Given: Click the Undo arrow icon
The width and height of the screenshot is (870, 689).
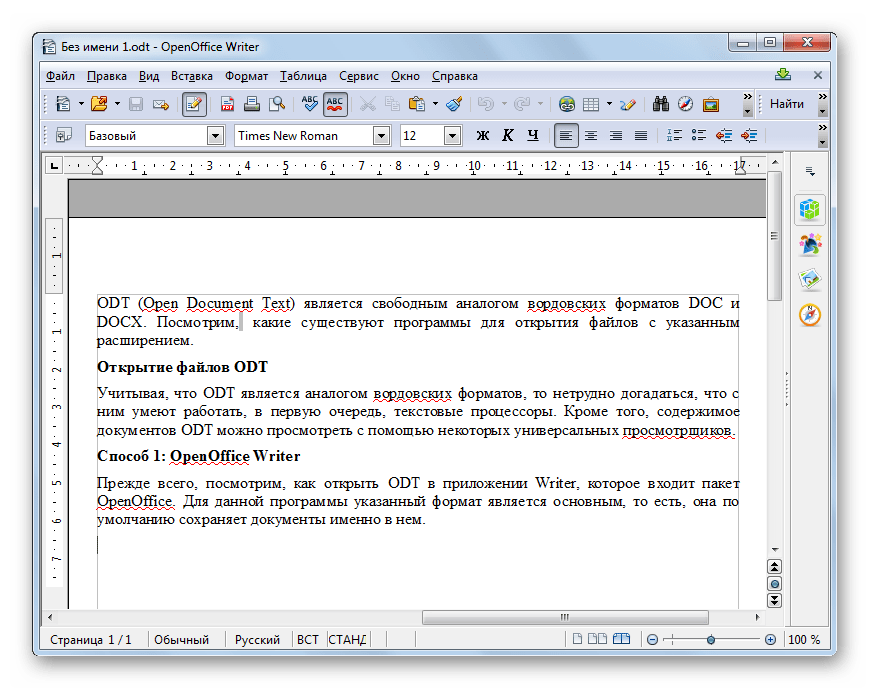Looking at the screenshot, I should (x=485, y=104).
